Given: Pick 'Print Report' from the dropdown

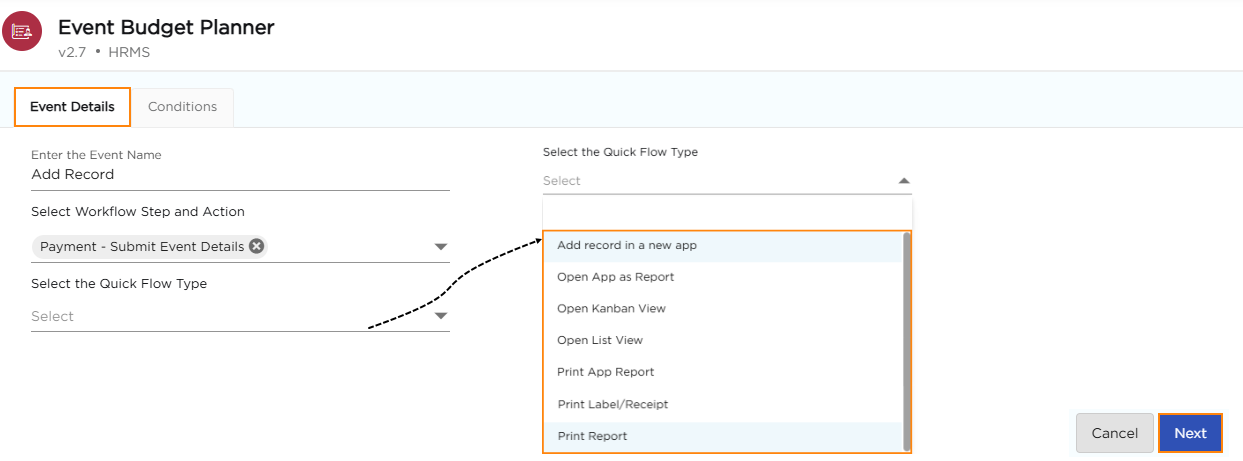Looking at the screenshot, I should (592, 436).
